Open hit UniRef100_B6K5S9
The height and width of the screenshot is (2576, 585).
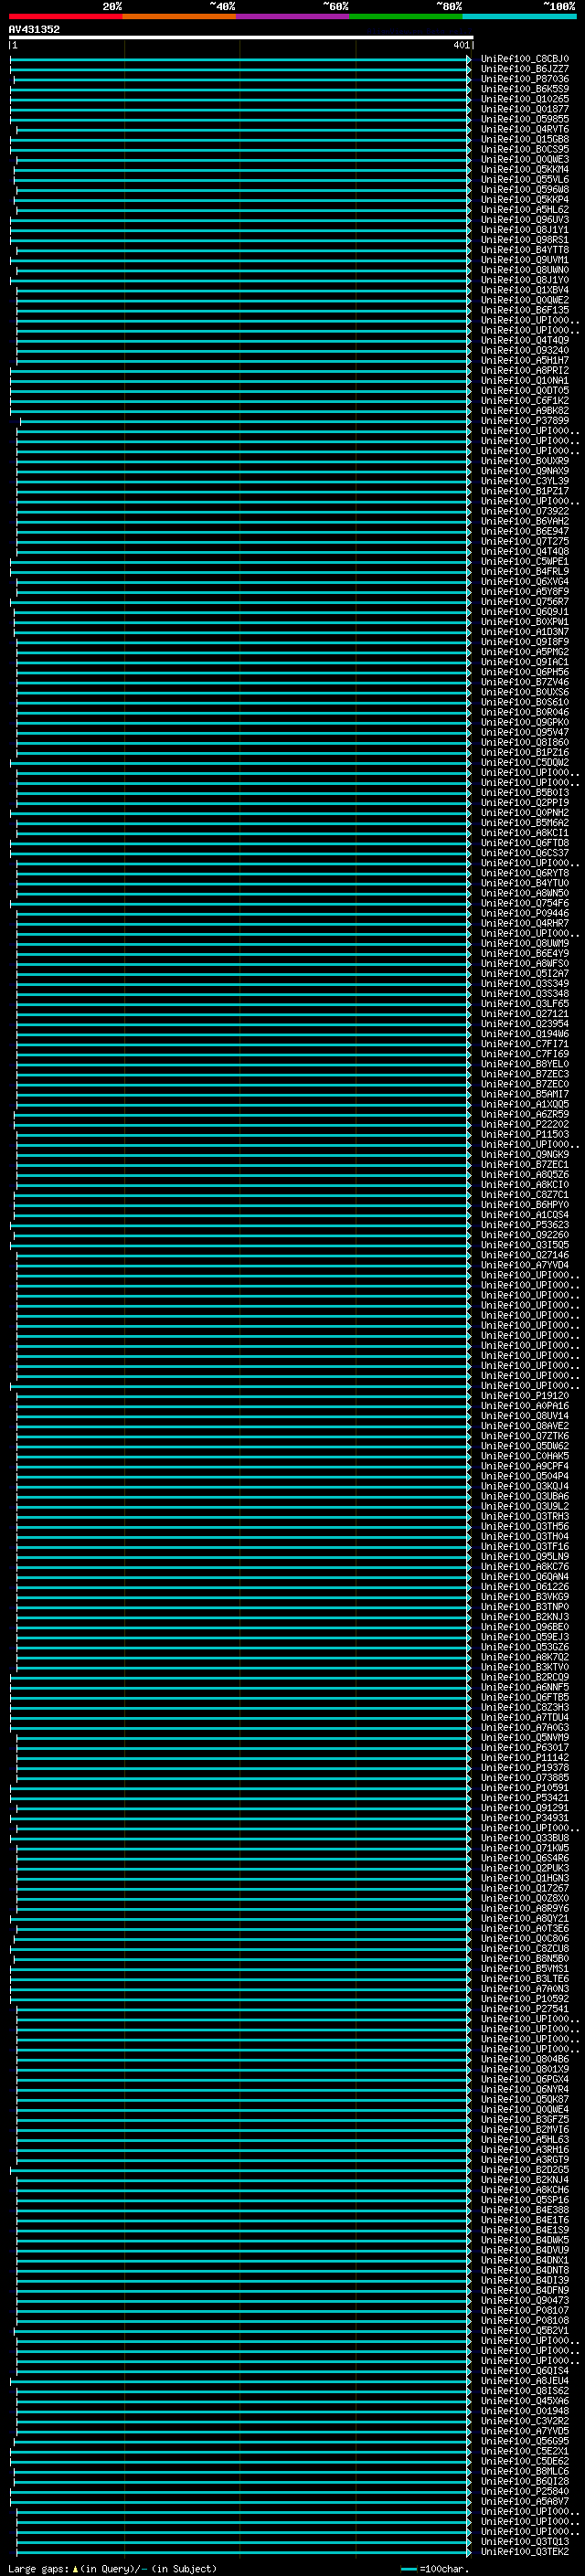pos(524,89)
